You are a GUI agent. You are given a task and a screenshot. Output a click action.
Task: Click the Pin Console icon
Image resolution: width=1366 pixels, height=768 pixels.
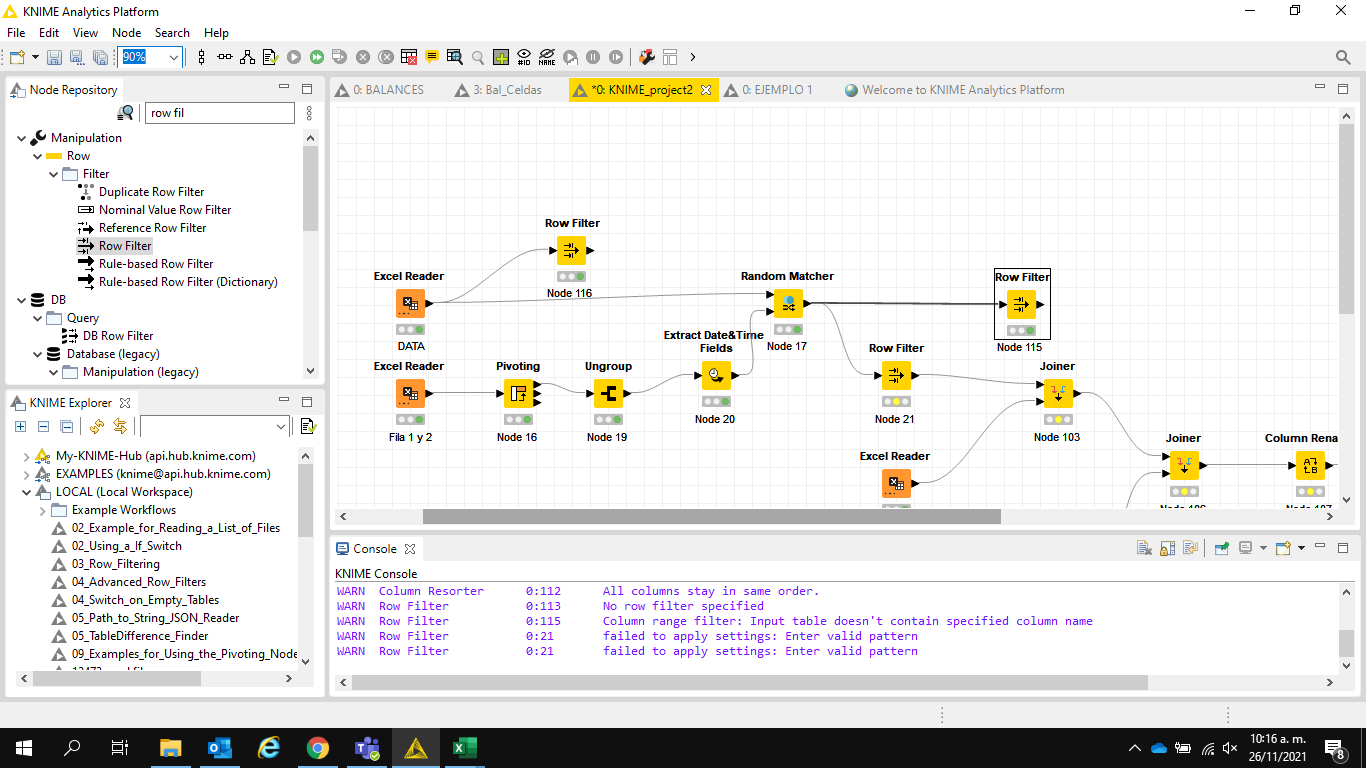point(1222,548)
